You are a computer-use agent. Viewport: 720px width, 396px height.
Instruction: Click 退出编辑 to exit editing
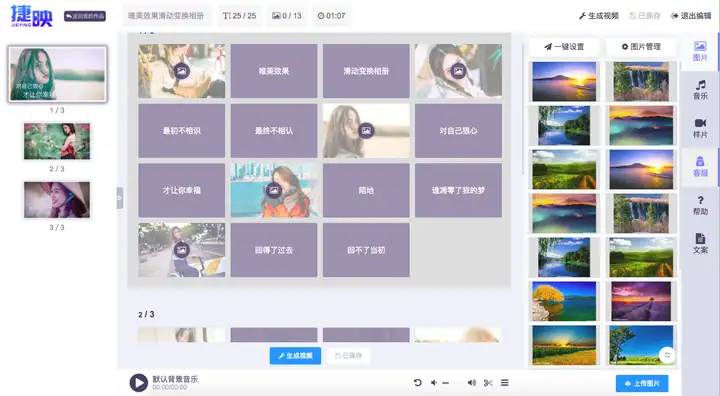(691, 16)
